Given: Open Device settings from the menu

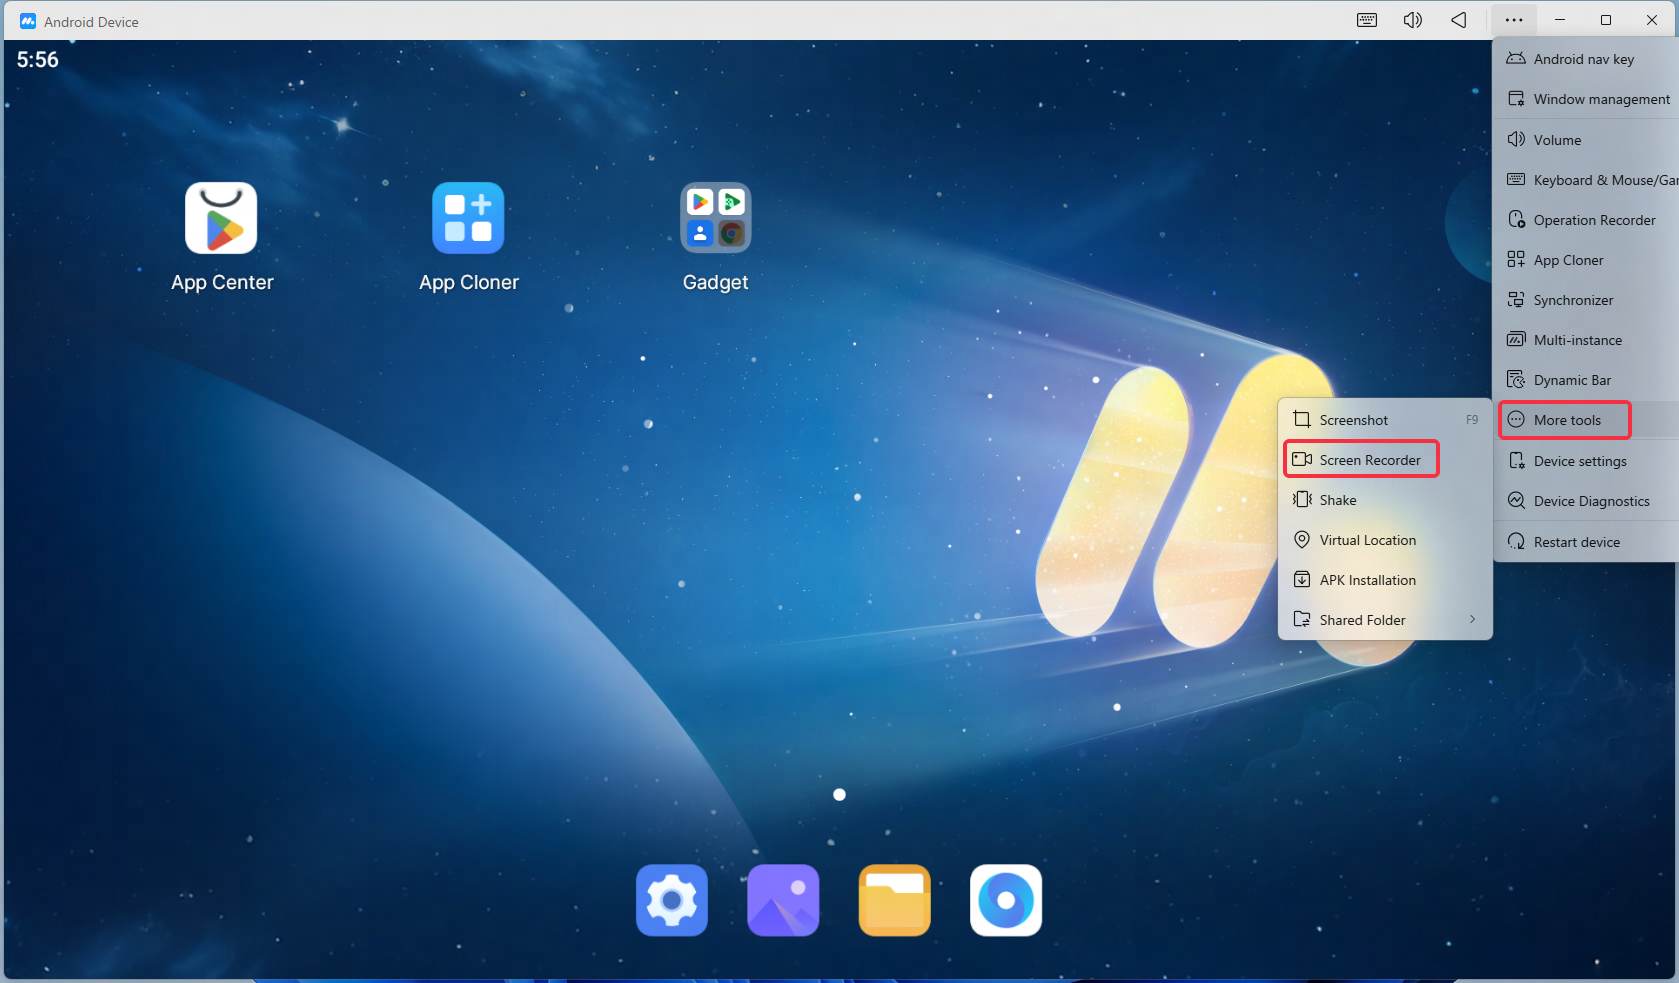Looking at the screenshot, I should tap(1586, 461).
